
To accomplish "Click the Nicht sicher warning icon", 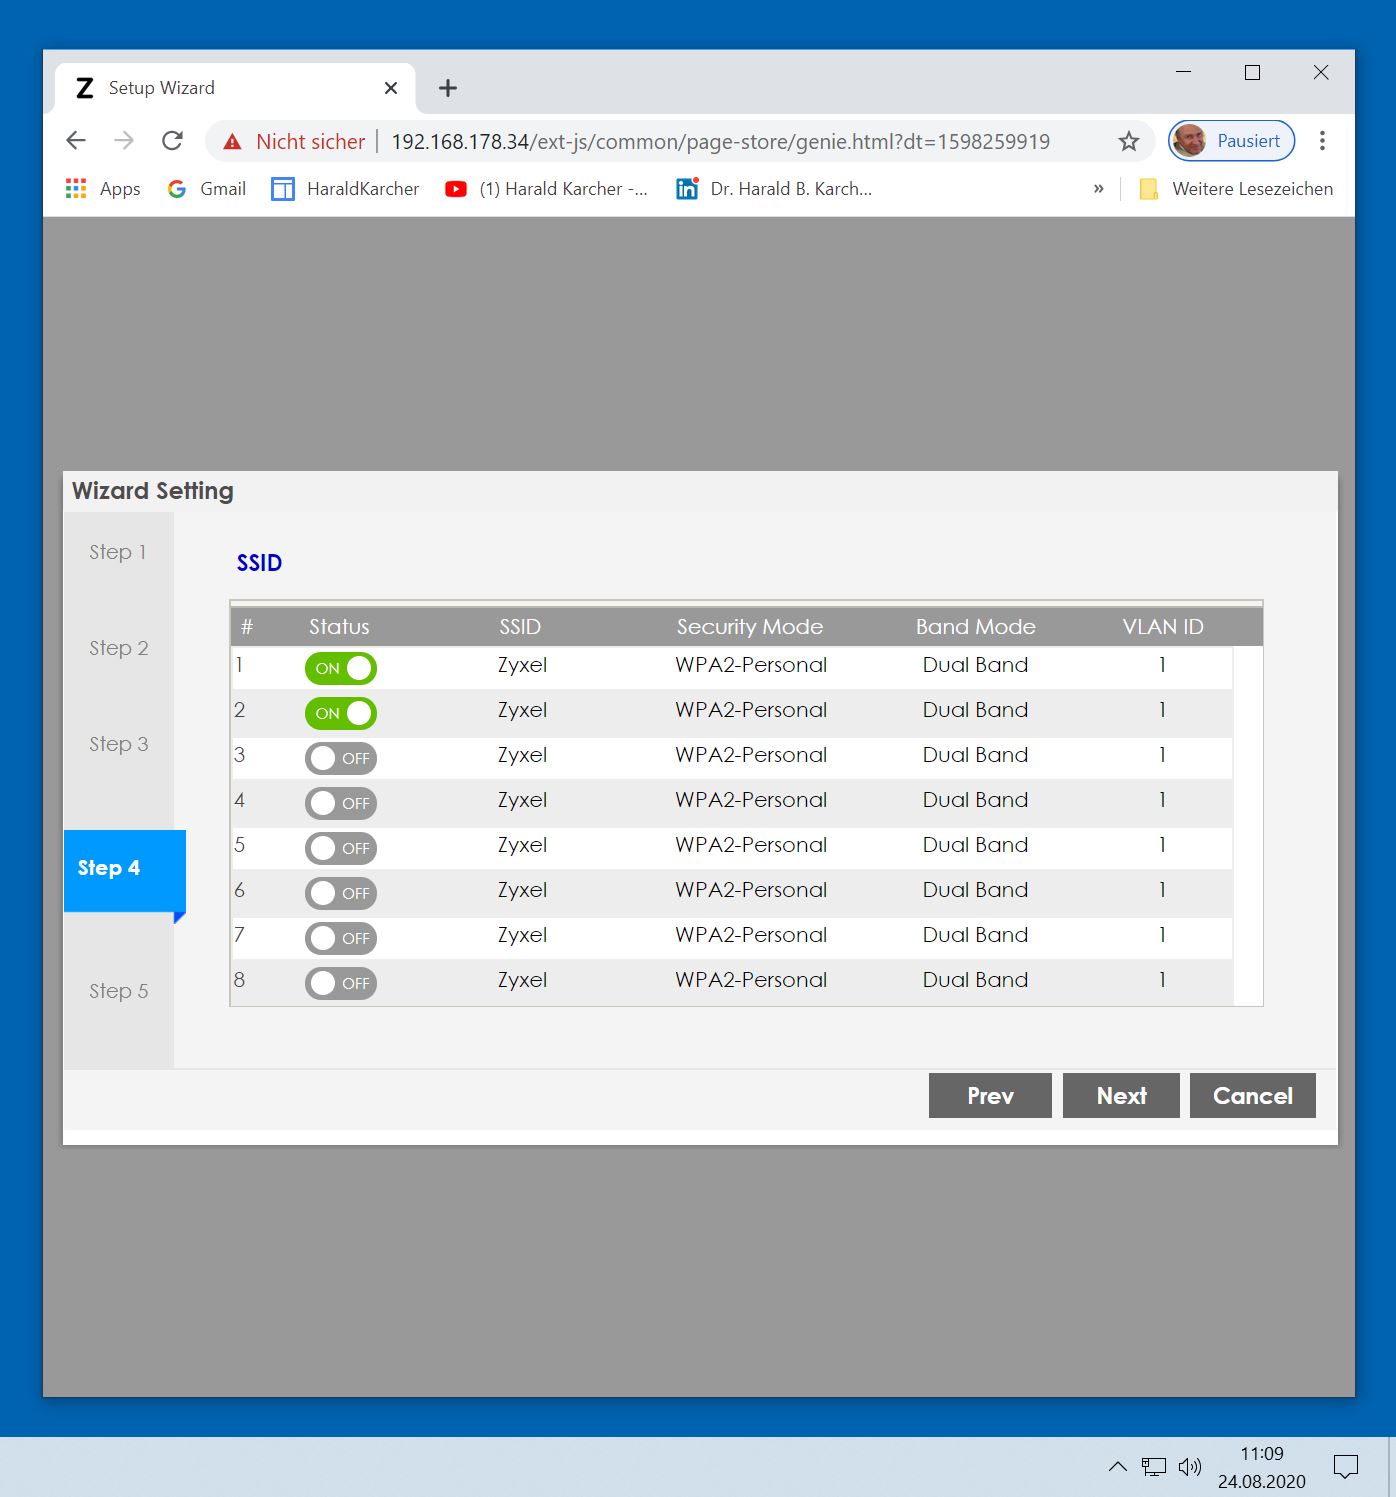I will [233, 142].
